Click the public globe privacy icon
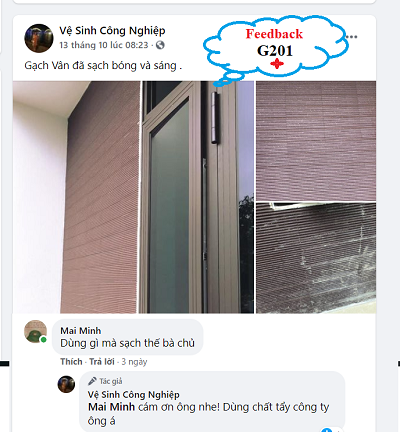 point(160,45)
